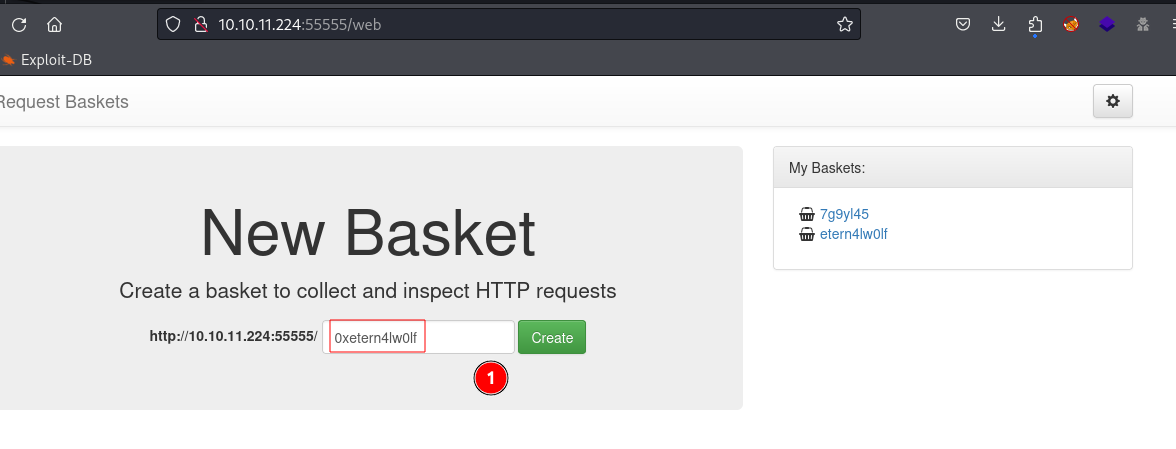Click the gray extension icon in toolbar
1176x449 pixels.
tap(1143, 25)
